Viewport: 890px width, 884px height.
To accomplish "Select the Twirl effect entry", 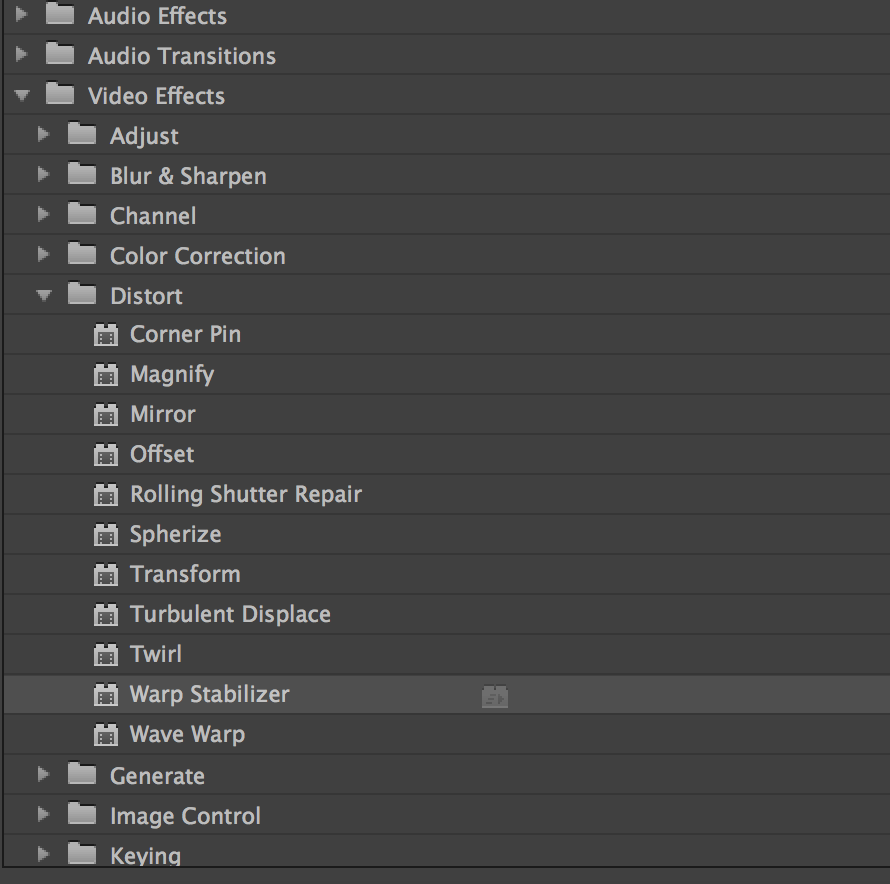I will [x=156, y=655].
